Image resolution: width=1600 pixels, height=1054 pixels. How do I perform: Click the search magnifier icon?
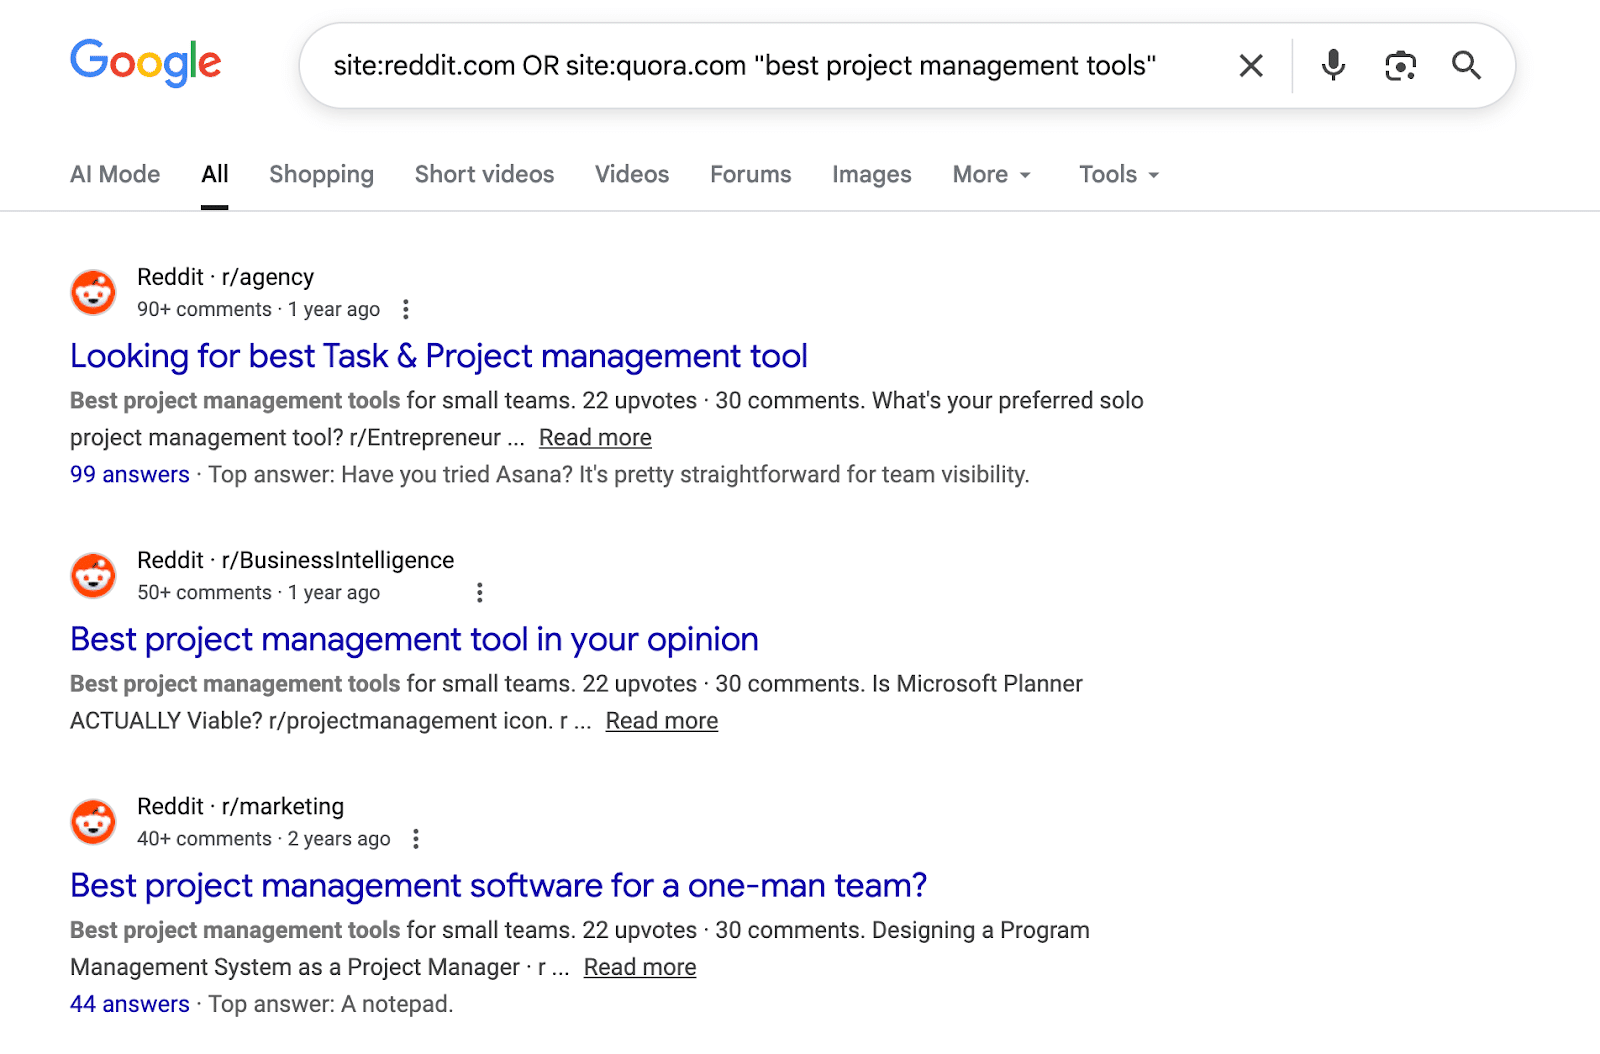coord(1466,65)
